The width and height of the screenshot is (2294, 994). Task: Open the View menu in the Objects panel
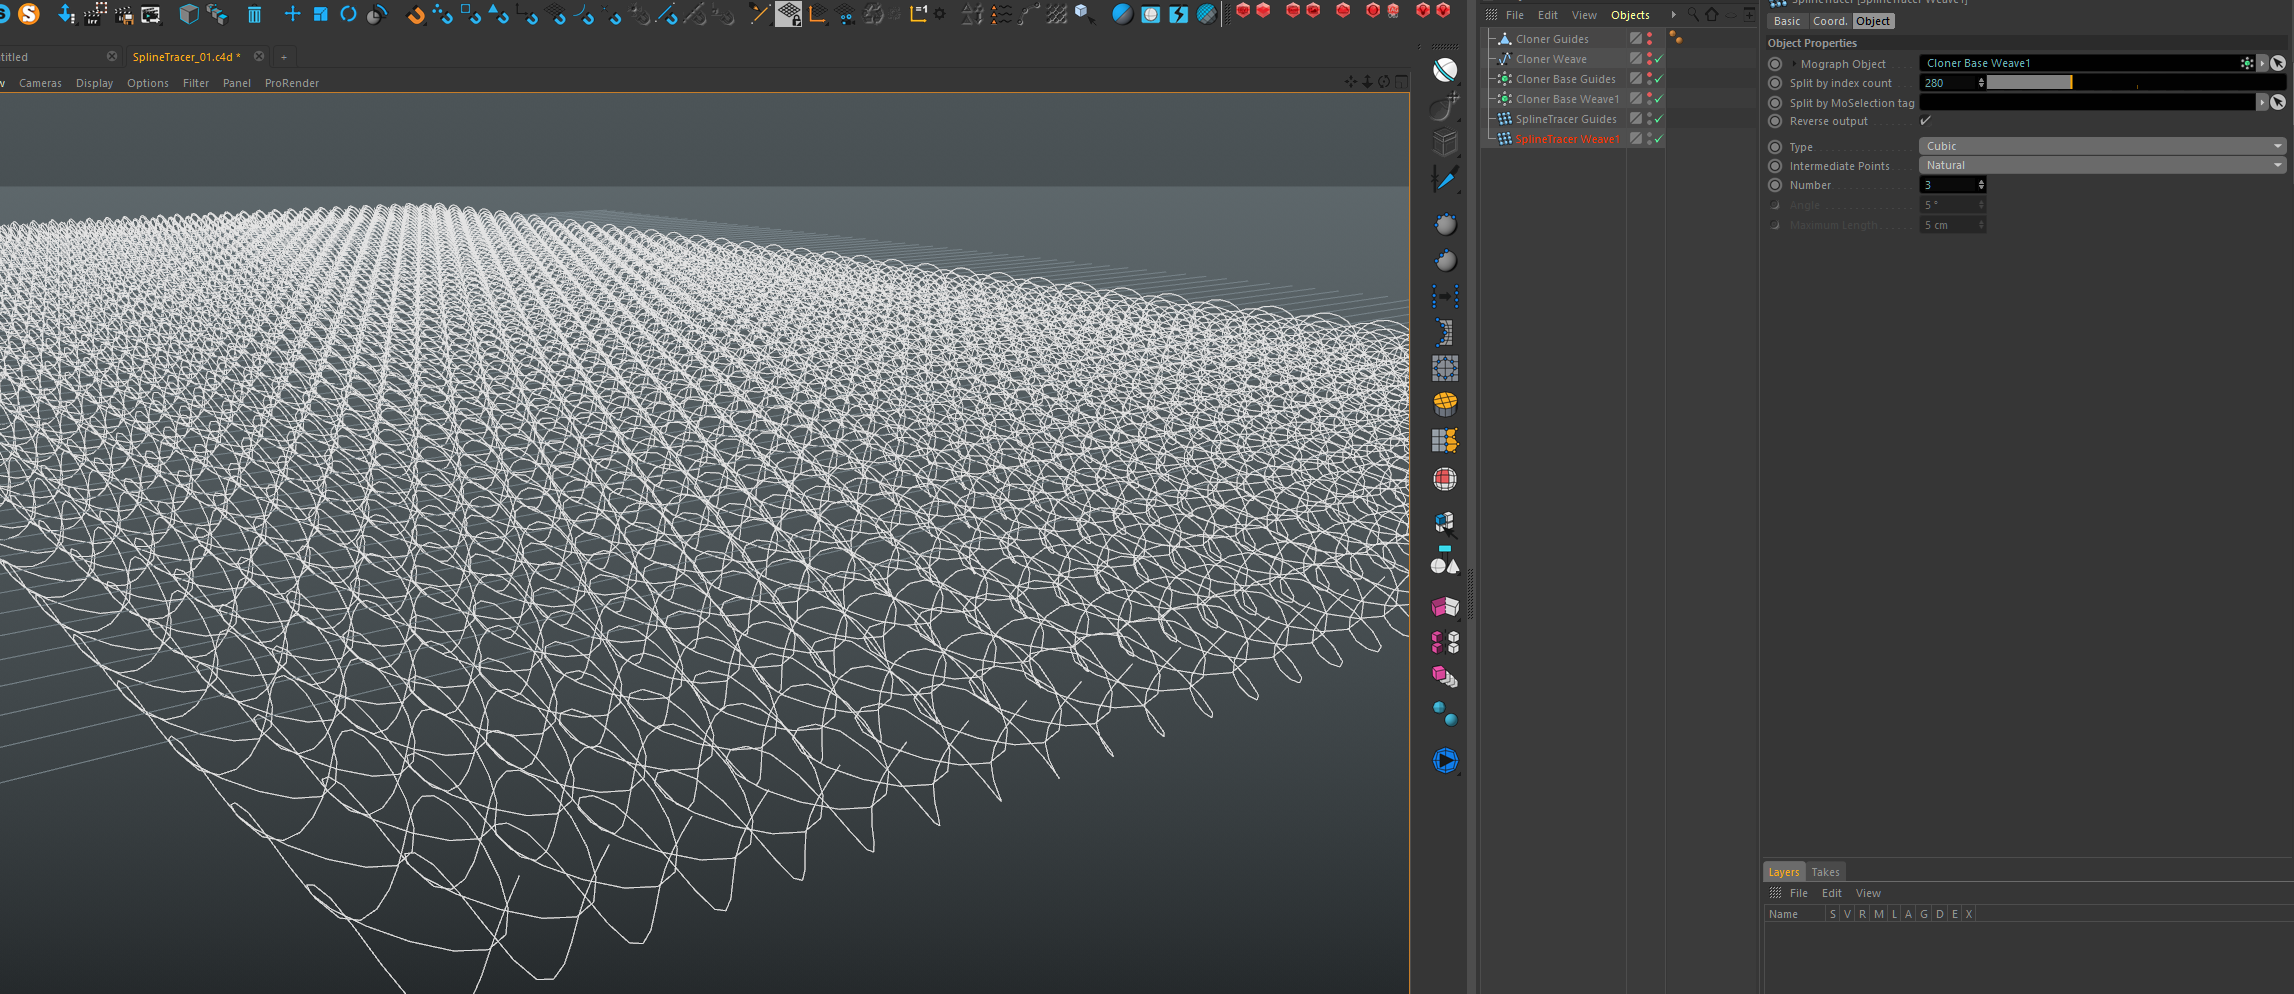1584,15
